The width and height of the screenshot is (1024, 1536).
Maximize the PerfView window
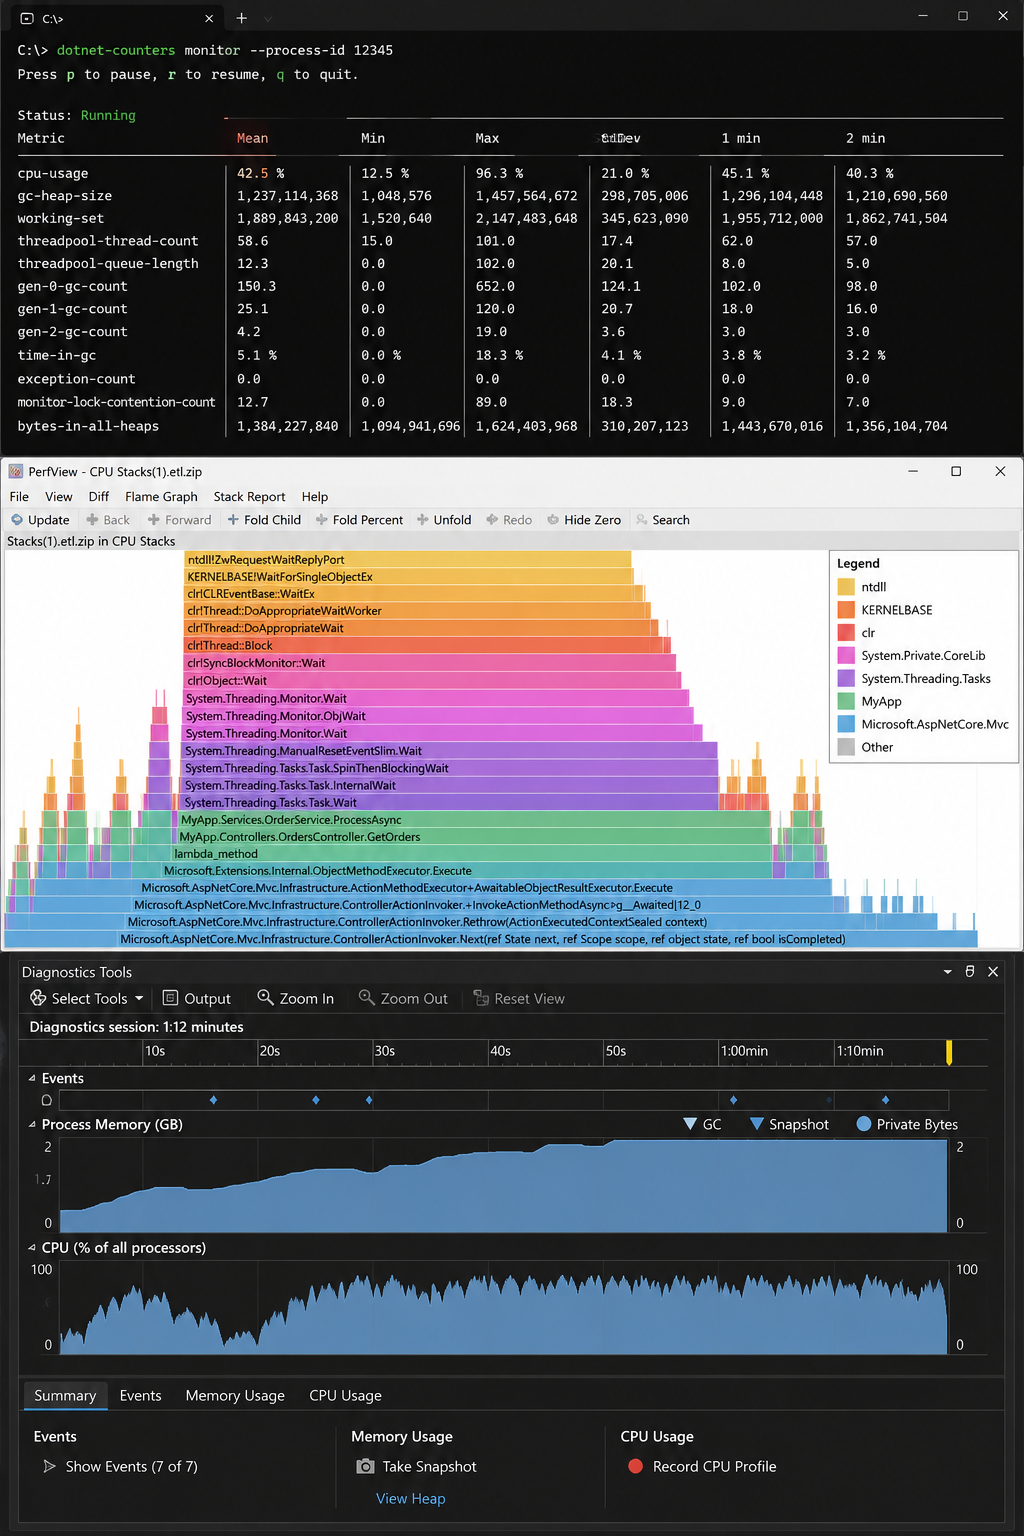956,471
